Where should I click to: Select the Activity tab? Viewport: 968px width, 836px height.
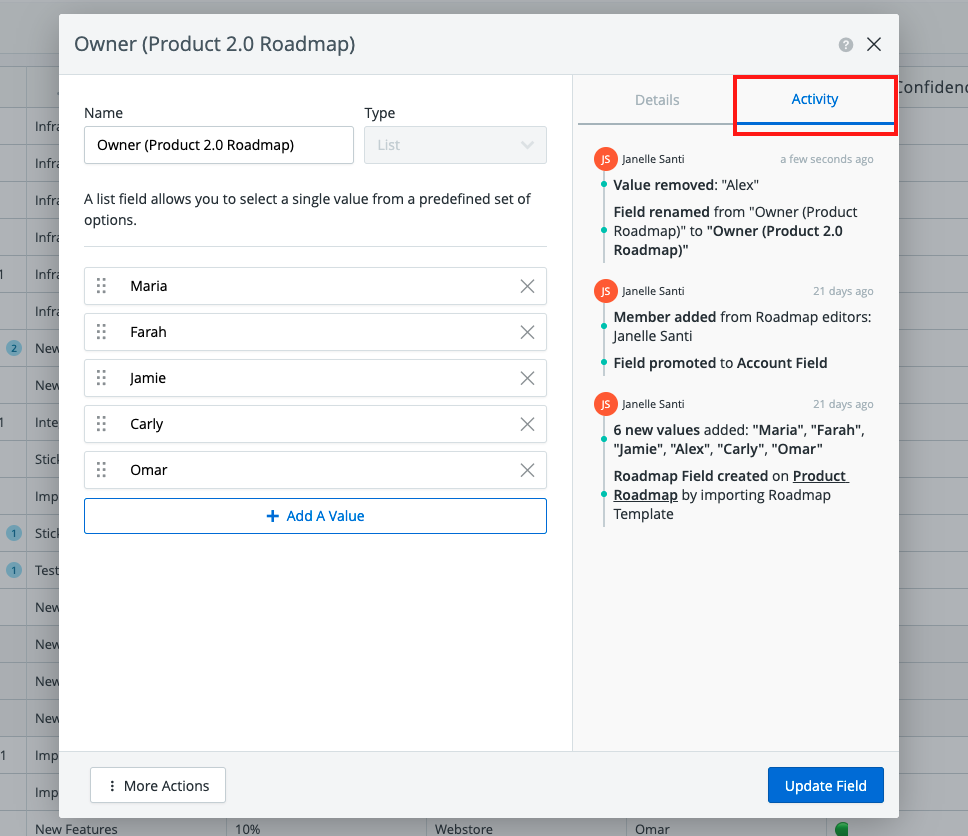815,99
